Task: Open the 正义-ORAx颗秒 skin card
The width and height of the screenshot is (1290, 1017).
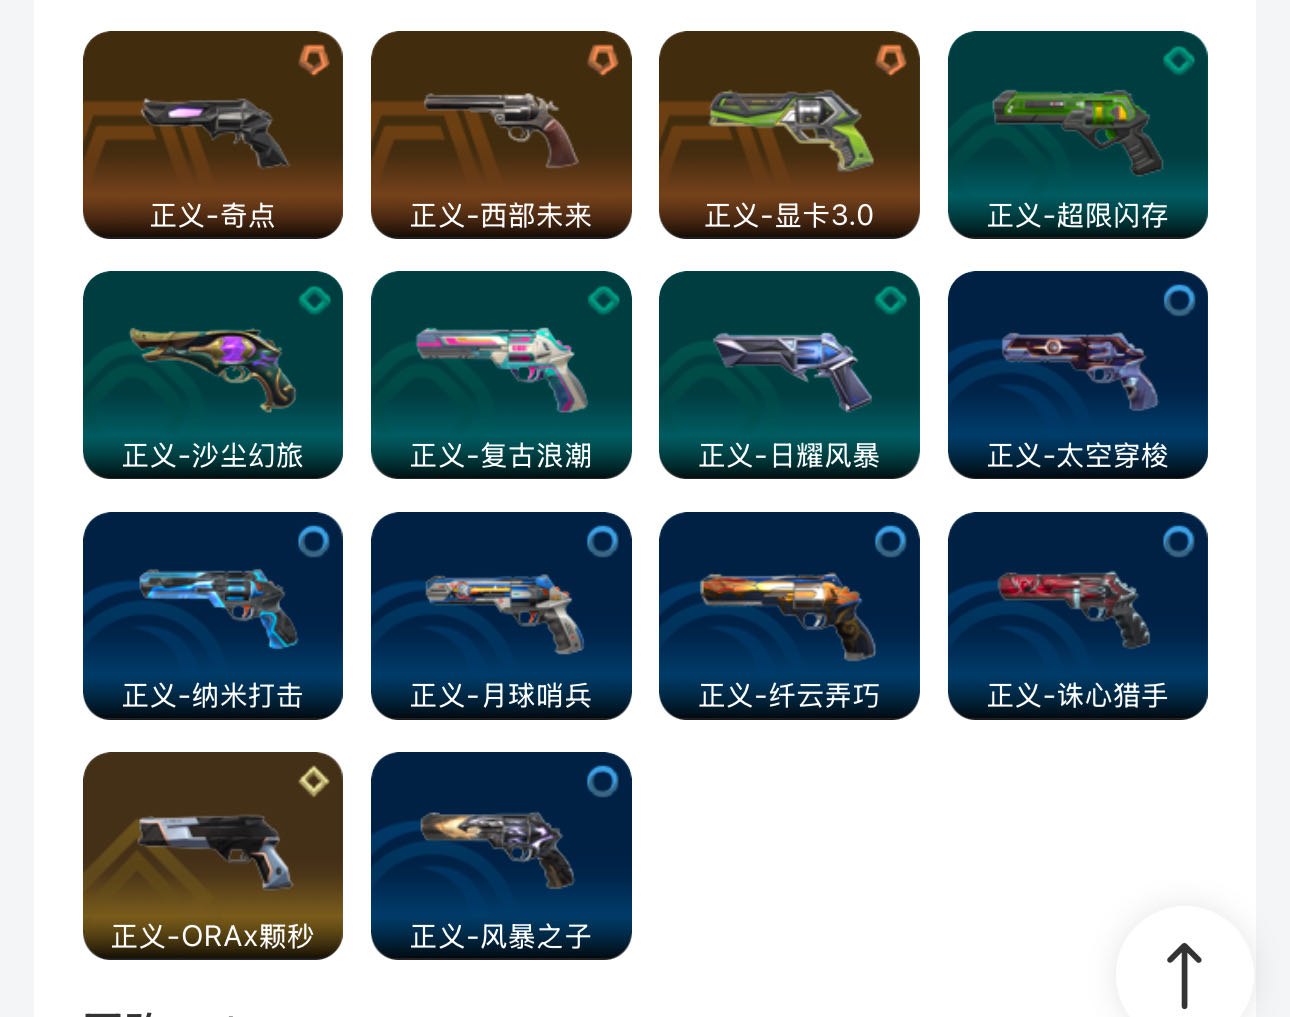Action: tap(213, 856)
